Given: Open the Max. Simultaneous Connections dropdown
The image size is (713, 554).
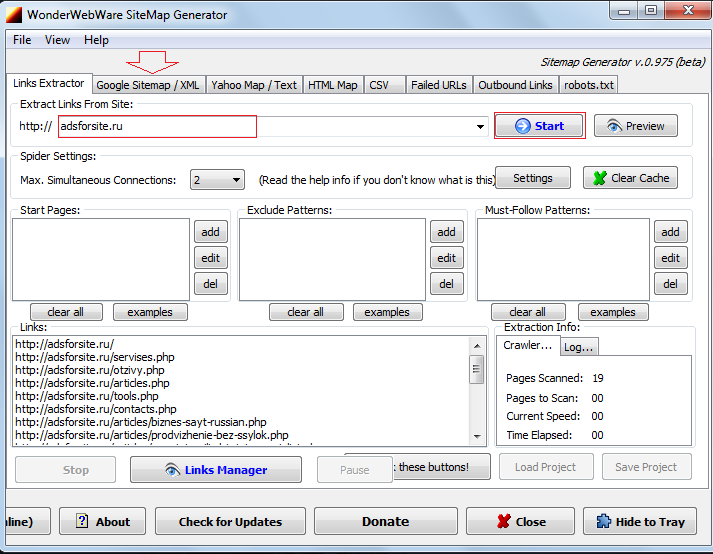Looking at the screenshot, I should tap(236, 180).
